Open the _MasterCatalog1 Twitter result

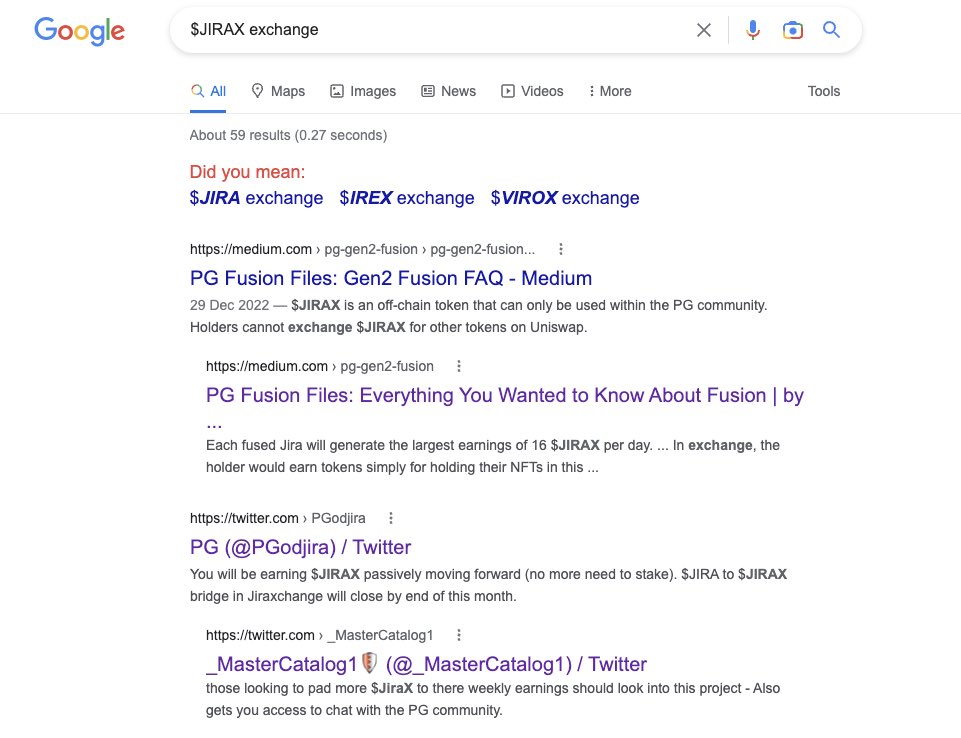tap(427, 664)
